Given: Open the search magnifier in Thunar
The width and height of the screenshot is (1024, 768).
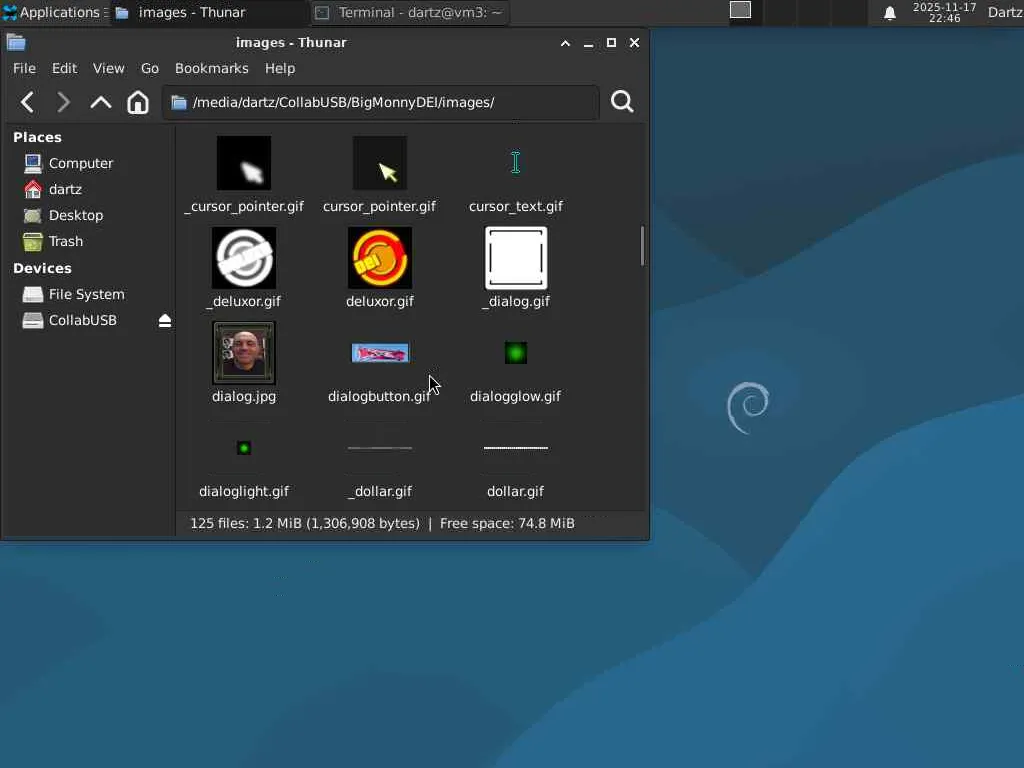Looking at the screenshot, I should [622, 102].
